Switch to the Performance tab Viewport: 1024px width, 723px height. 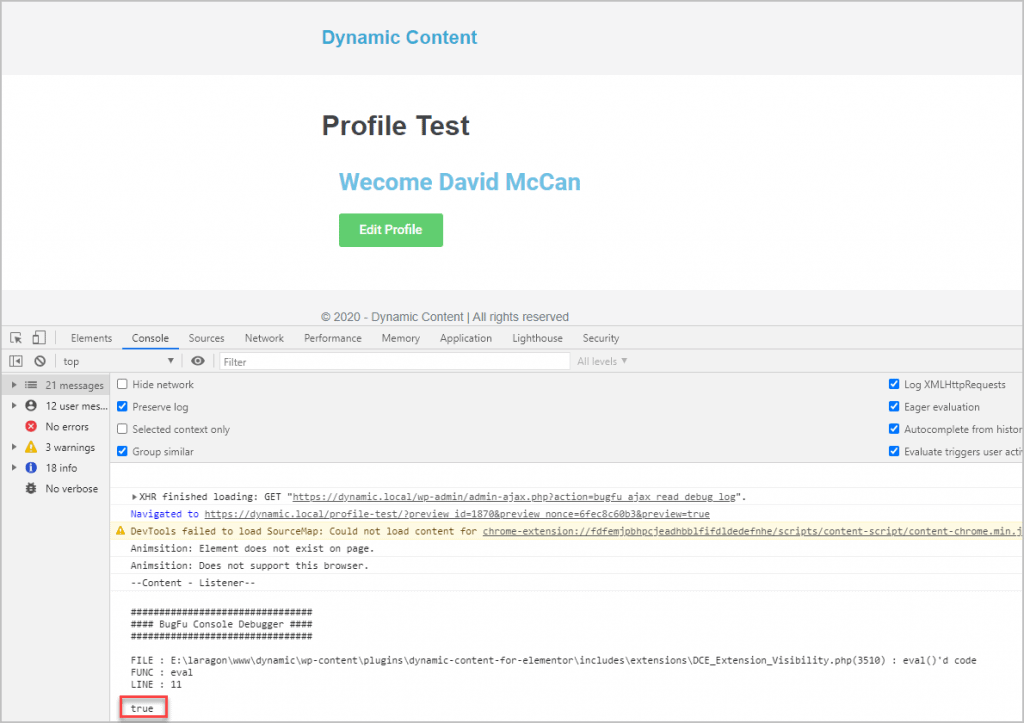pos(332,338)
